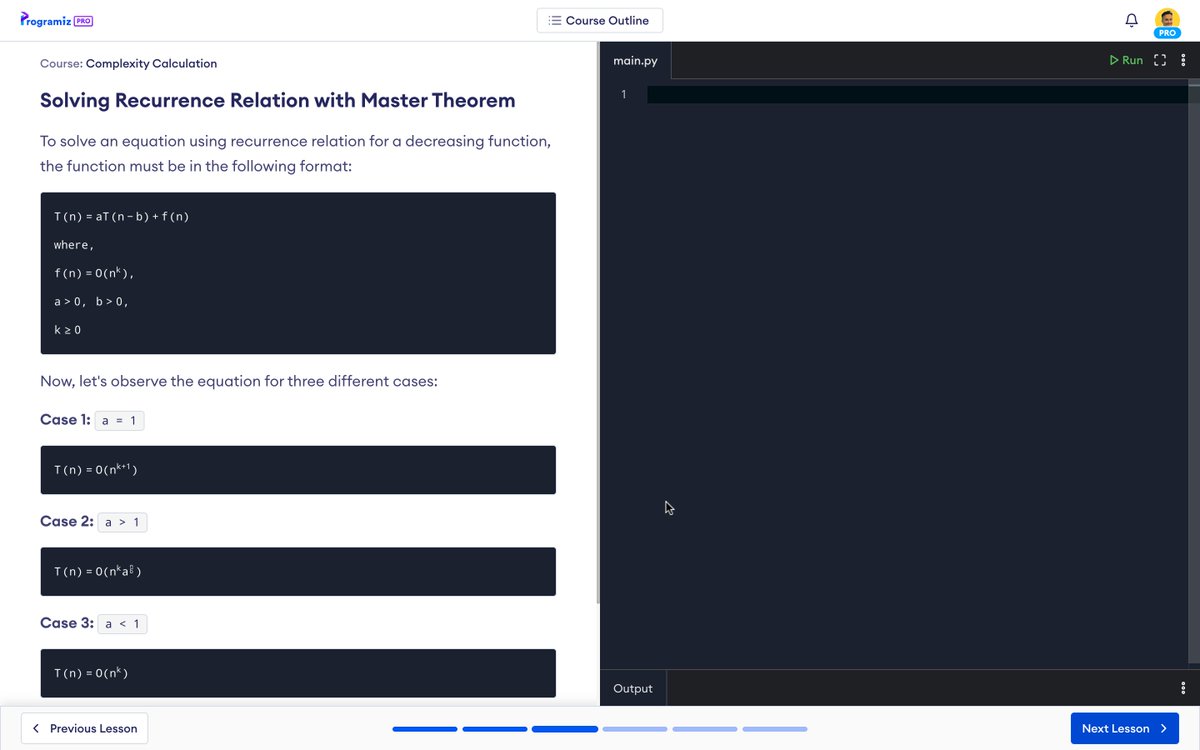Click the 'a > 0, b > 0,' code line
1200x750 pixels.
[x=92, y=301]
